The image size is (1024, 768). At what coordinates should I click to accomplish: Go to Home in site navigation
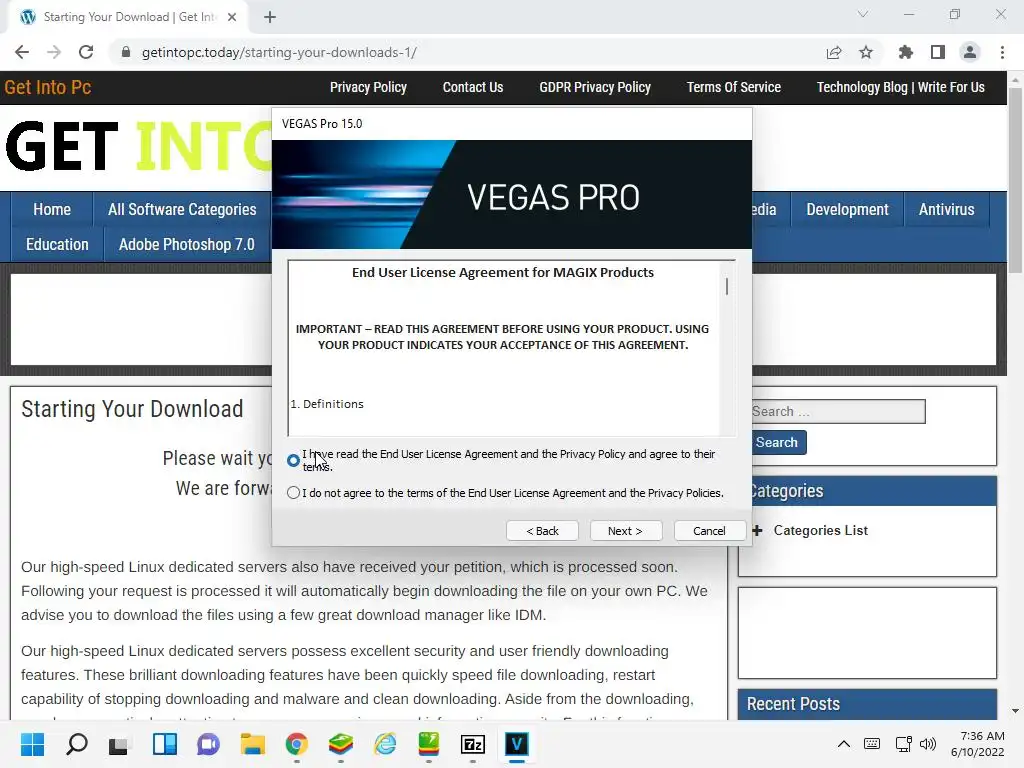(x=52, y=210)
